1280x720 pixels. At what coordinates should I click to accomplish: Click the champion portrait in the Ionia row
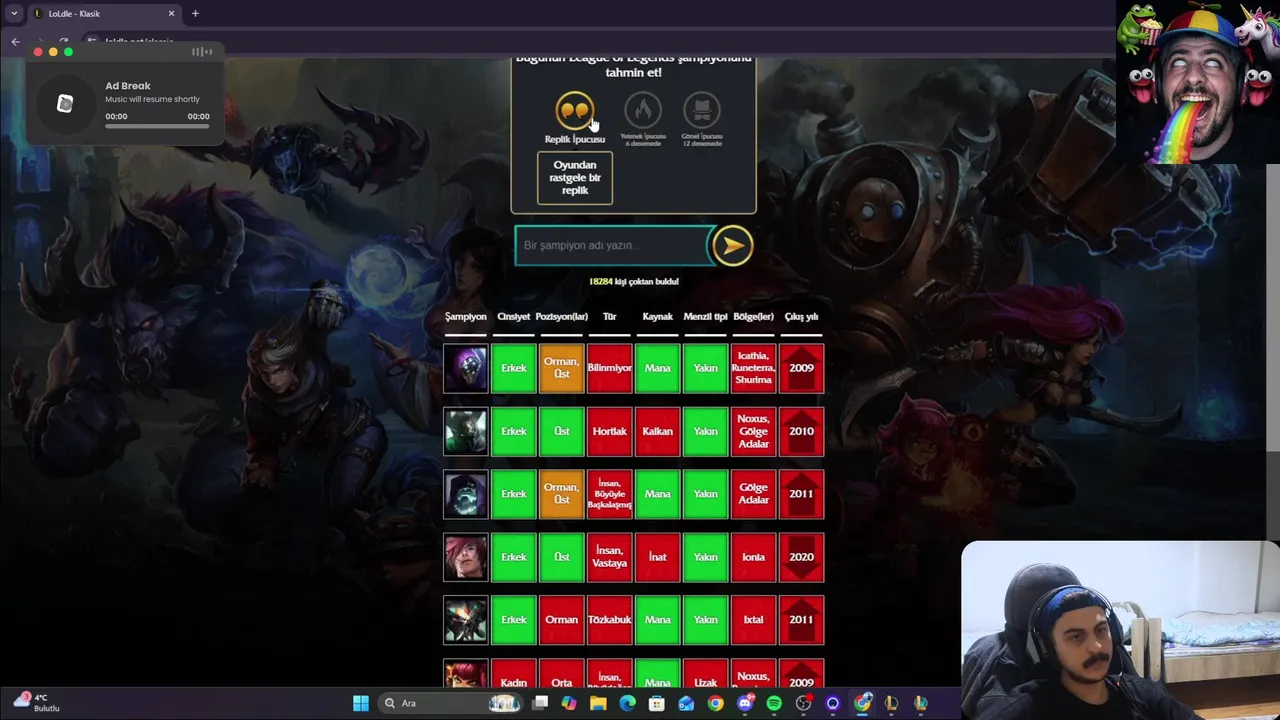click(466, 557)
